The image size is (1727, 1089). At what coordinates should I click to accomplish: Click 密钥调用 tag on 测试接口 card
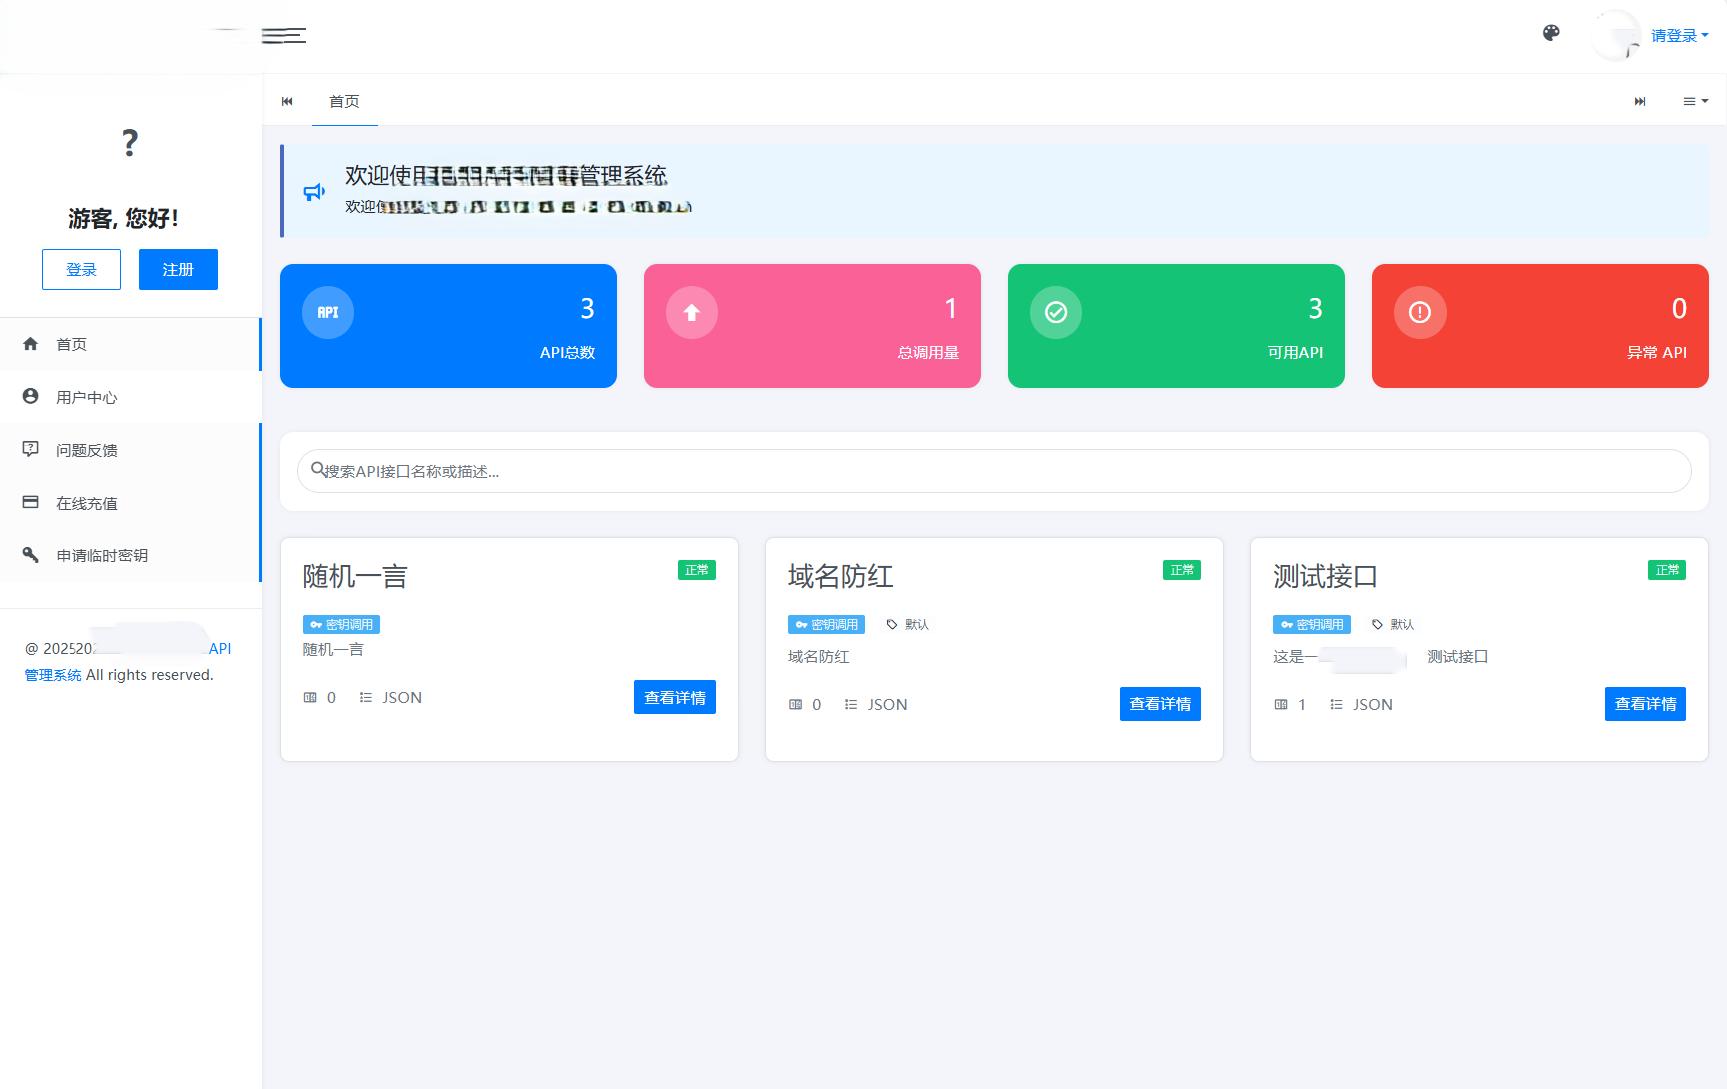(x=1312, y=624)
